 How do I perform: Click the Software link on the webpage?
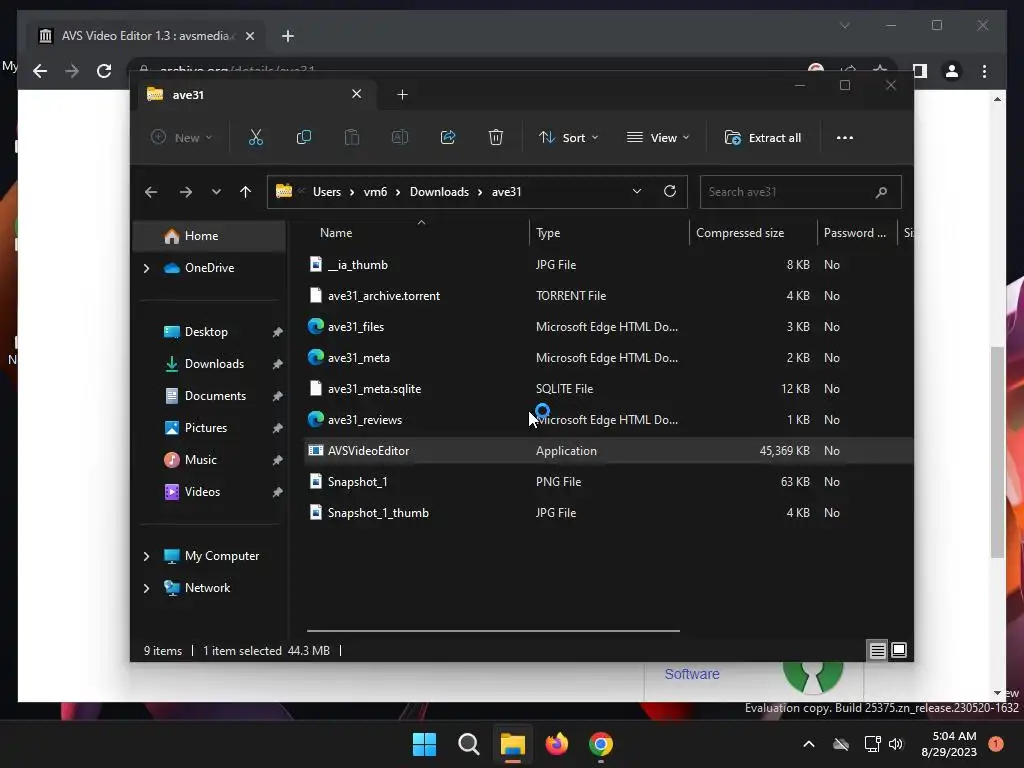[x=692, y=674]
